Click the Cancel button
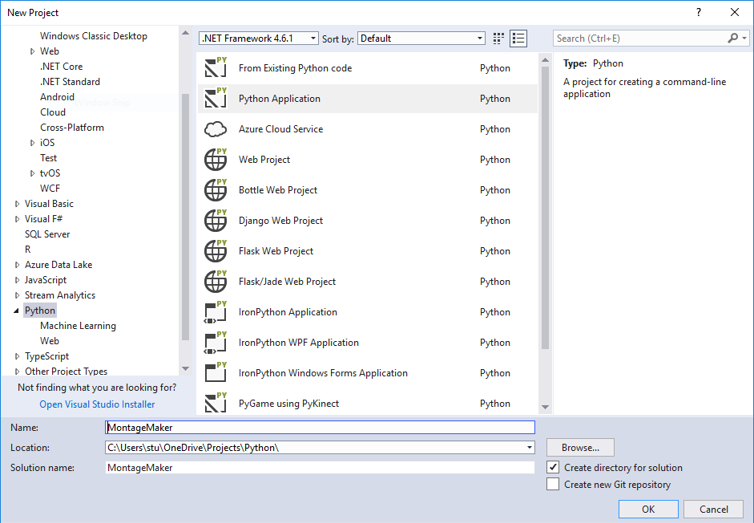 (x=714, y=509)
